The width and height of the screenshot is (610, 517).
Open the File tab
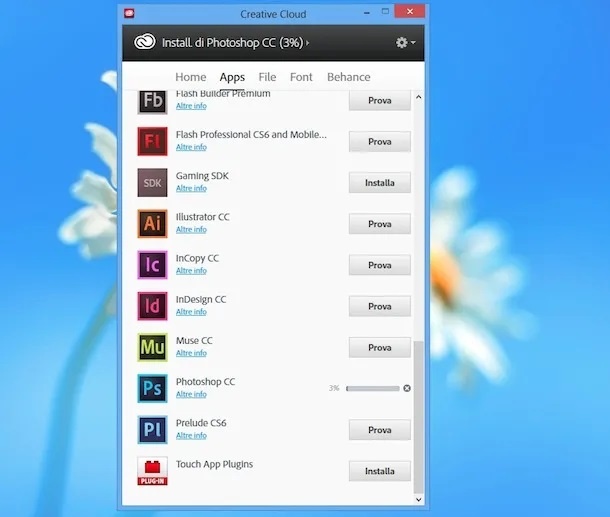coord(267,77)
